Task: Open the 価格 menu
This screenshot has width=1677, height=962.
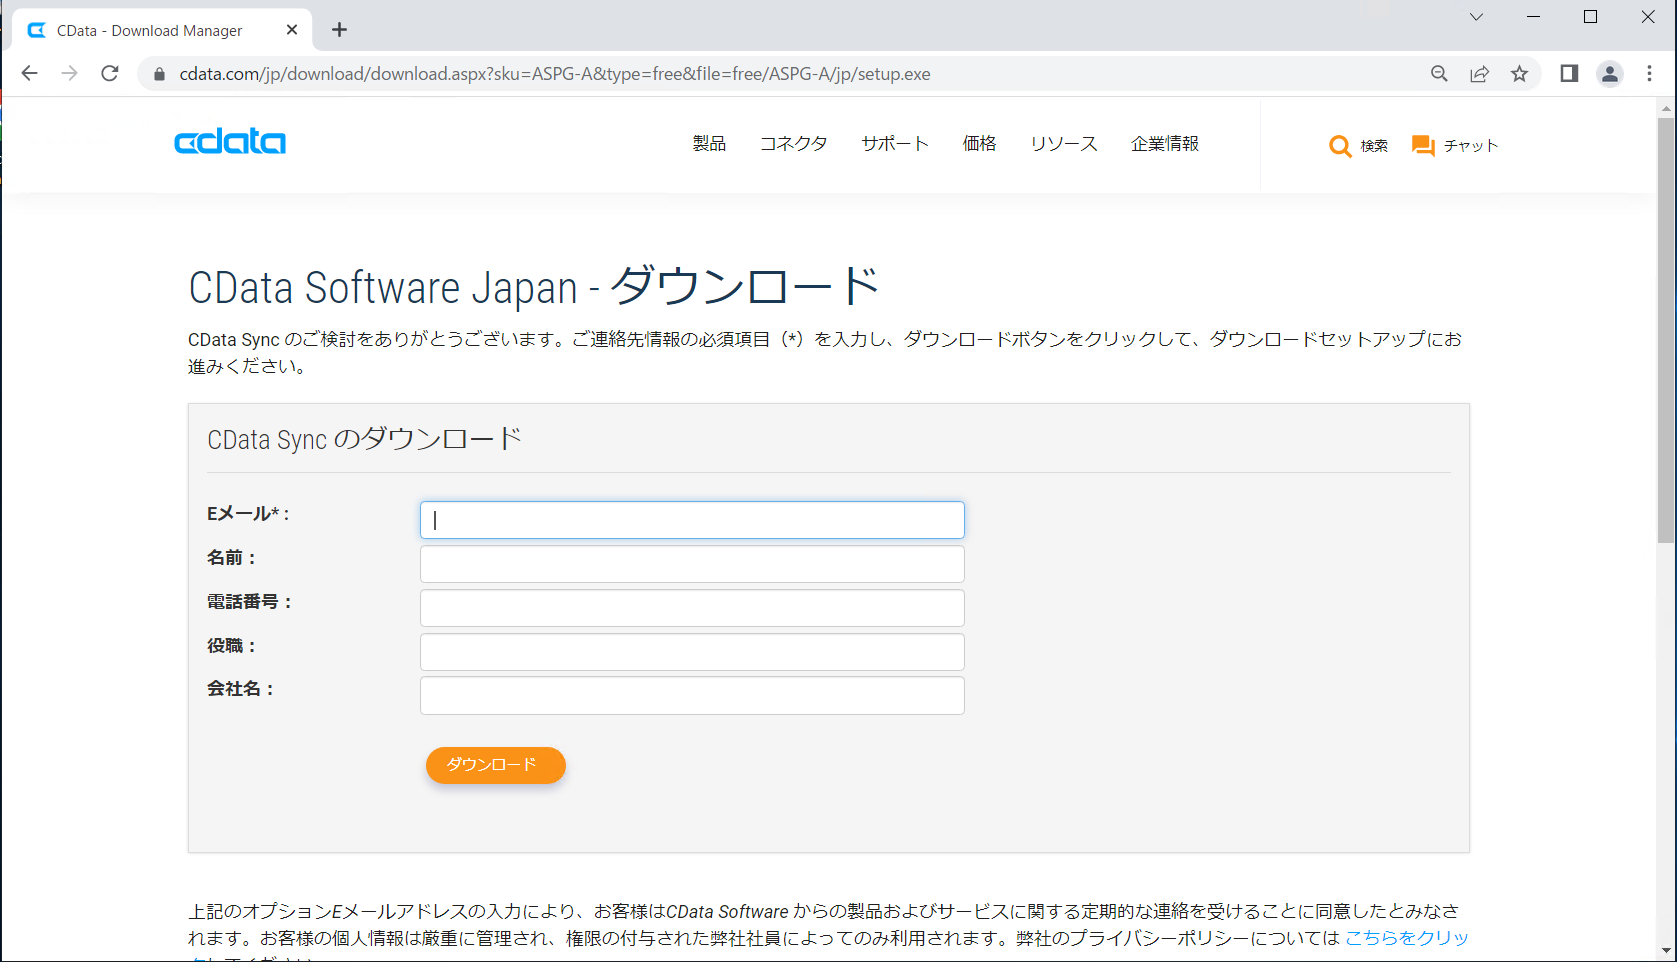Action: click(x=979, y=144)
